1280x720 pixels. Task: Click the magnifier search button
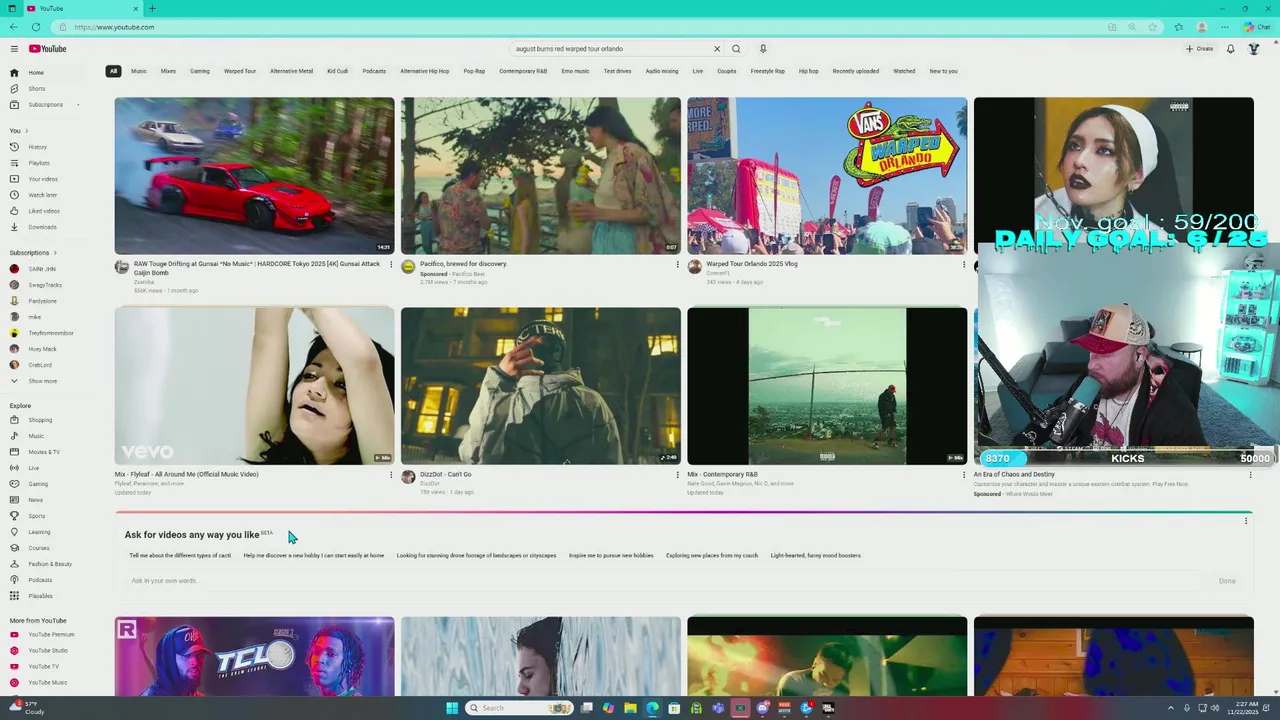click(736, 48)
